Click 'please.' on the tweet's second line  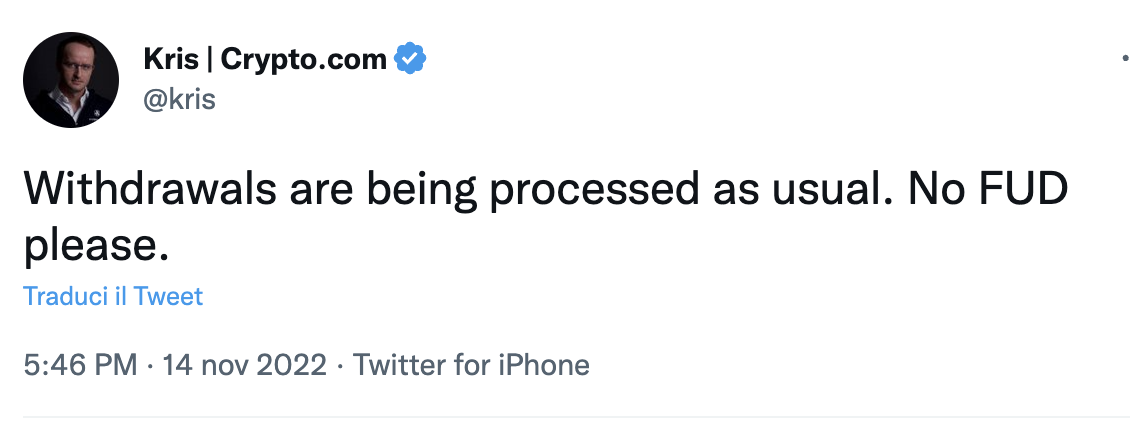95,243
